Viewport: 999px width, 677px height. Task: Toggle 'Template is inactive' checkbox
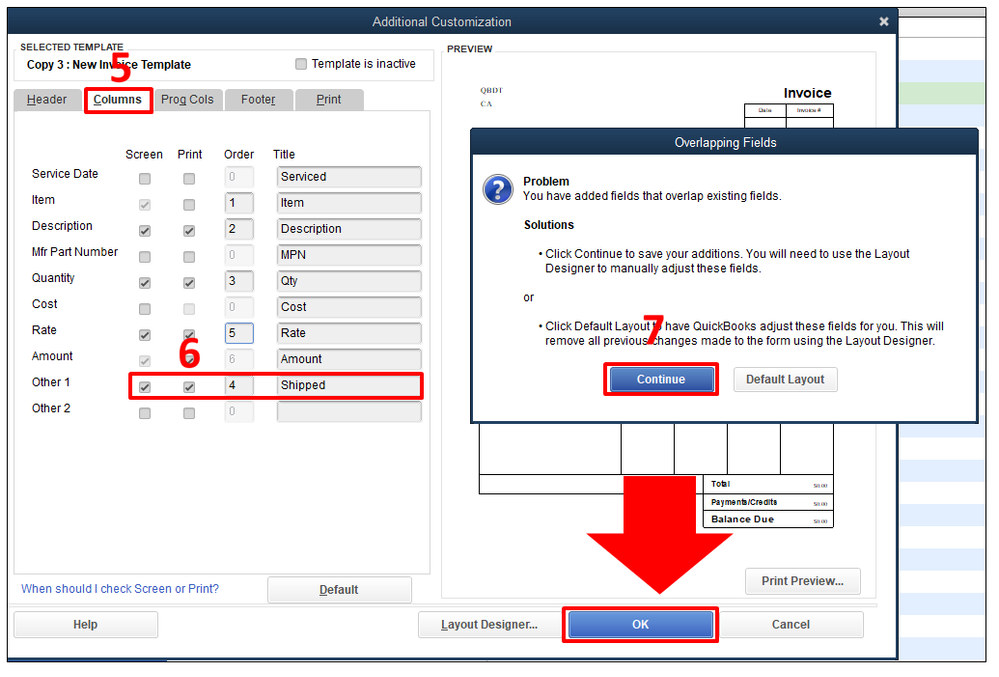(301, 64)
